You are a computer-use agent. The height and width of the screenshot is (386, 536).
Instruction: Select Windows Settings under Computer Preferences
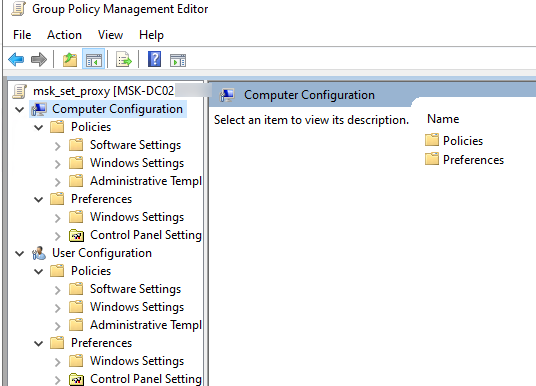click(x=137, y=217)
